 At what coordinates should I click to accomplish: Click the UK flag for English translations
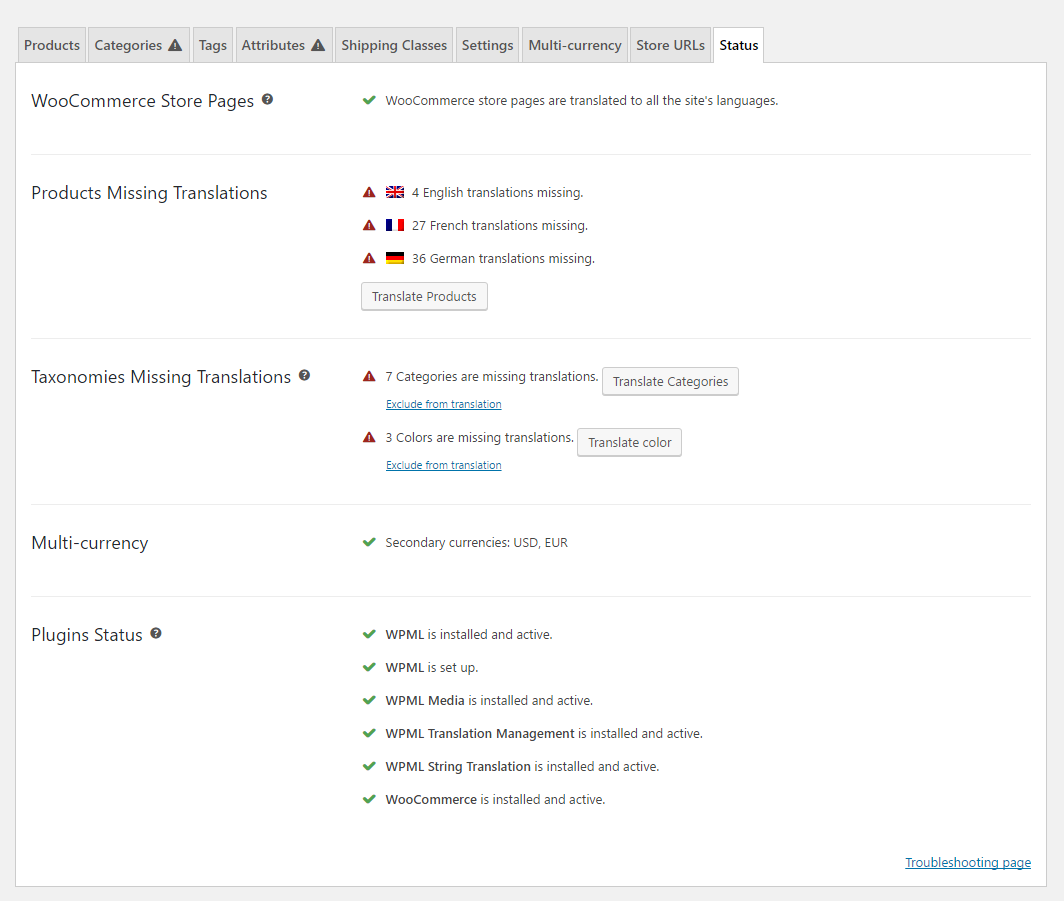(395, 192)
